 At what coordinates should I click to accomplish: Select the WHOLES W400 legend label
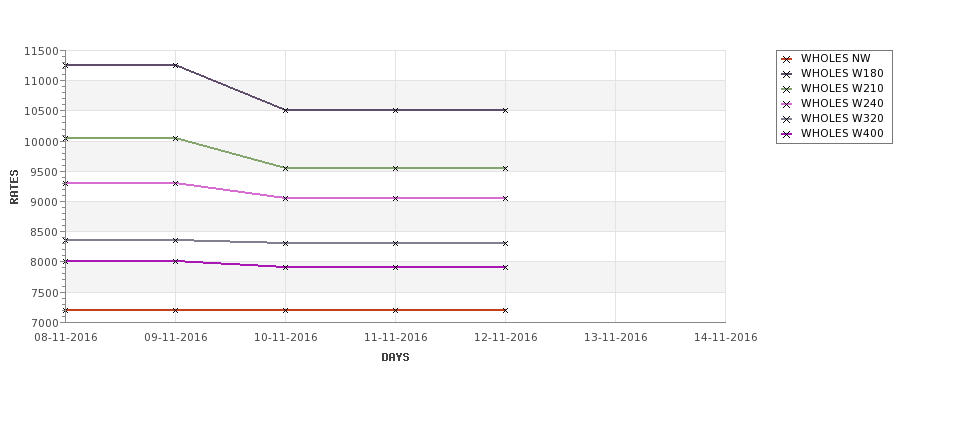(x=842, y=133)
